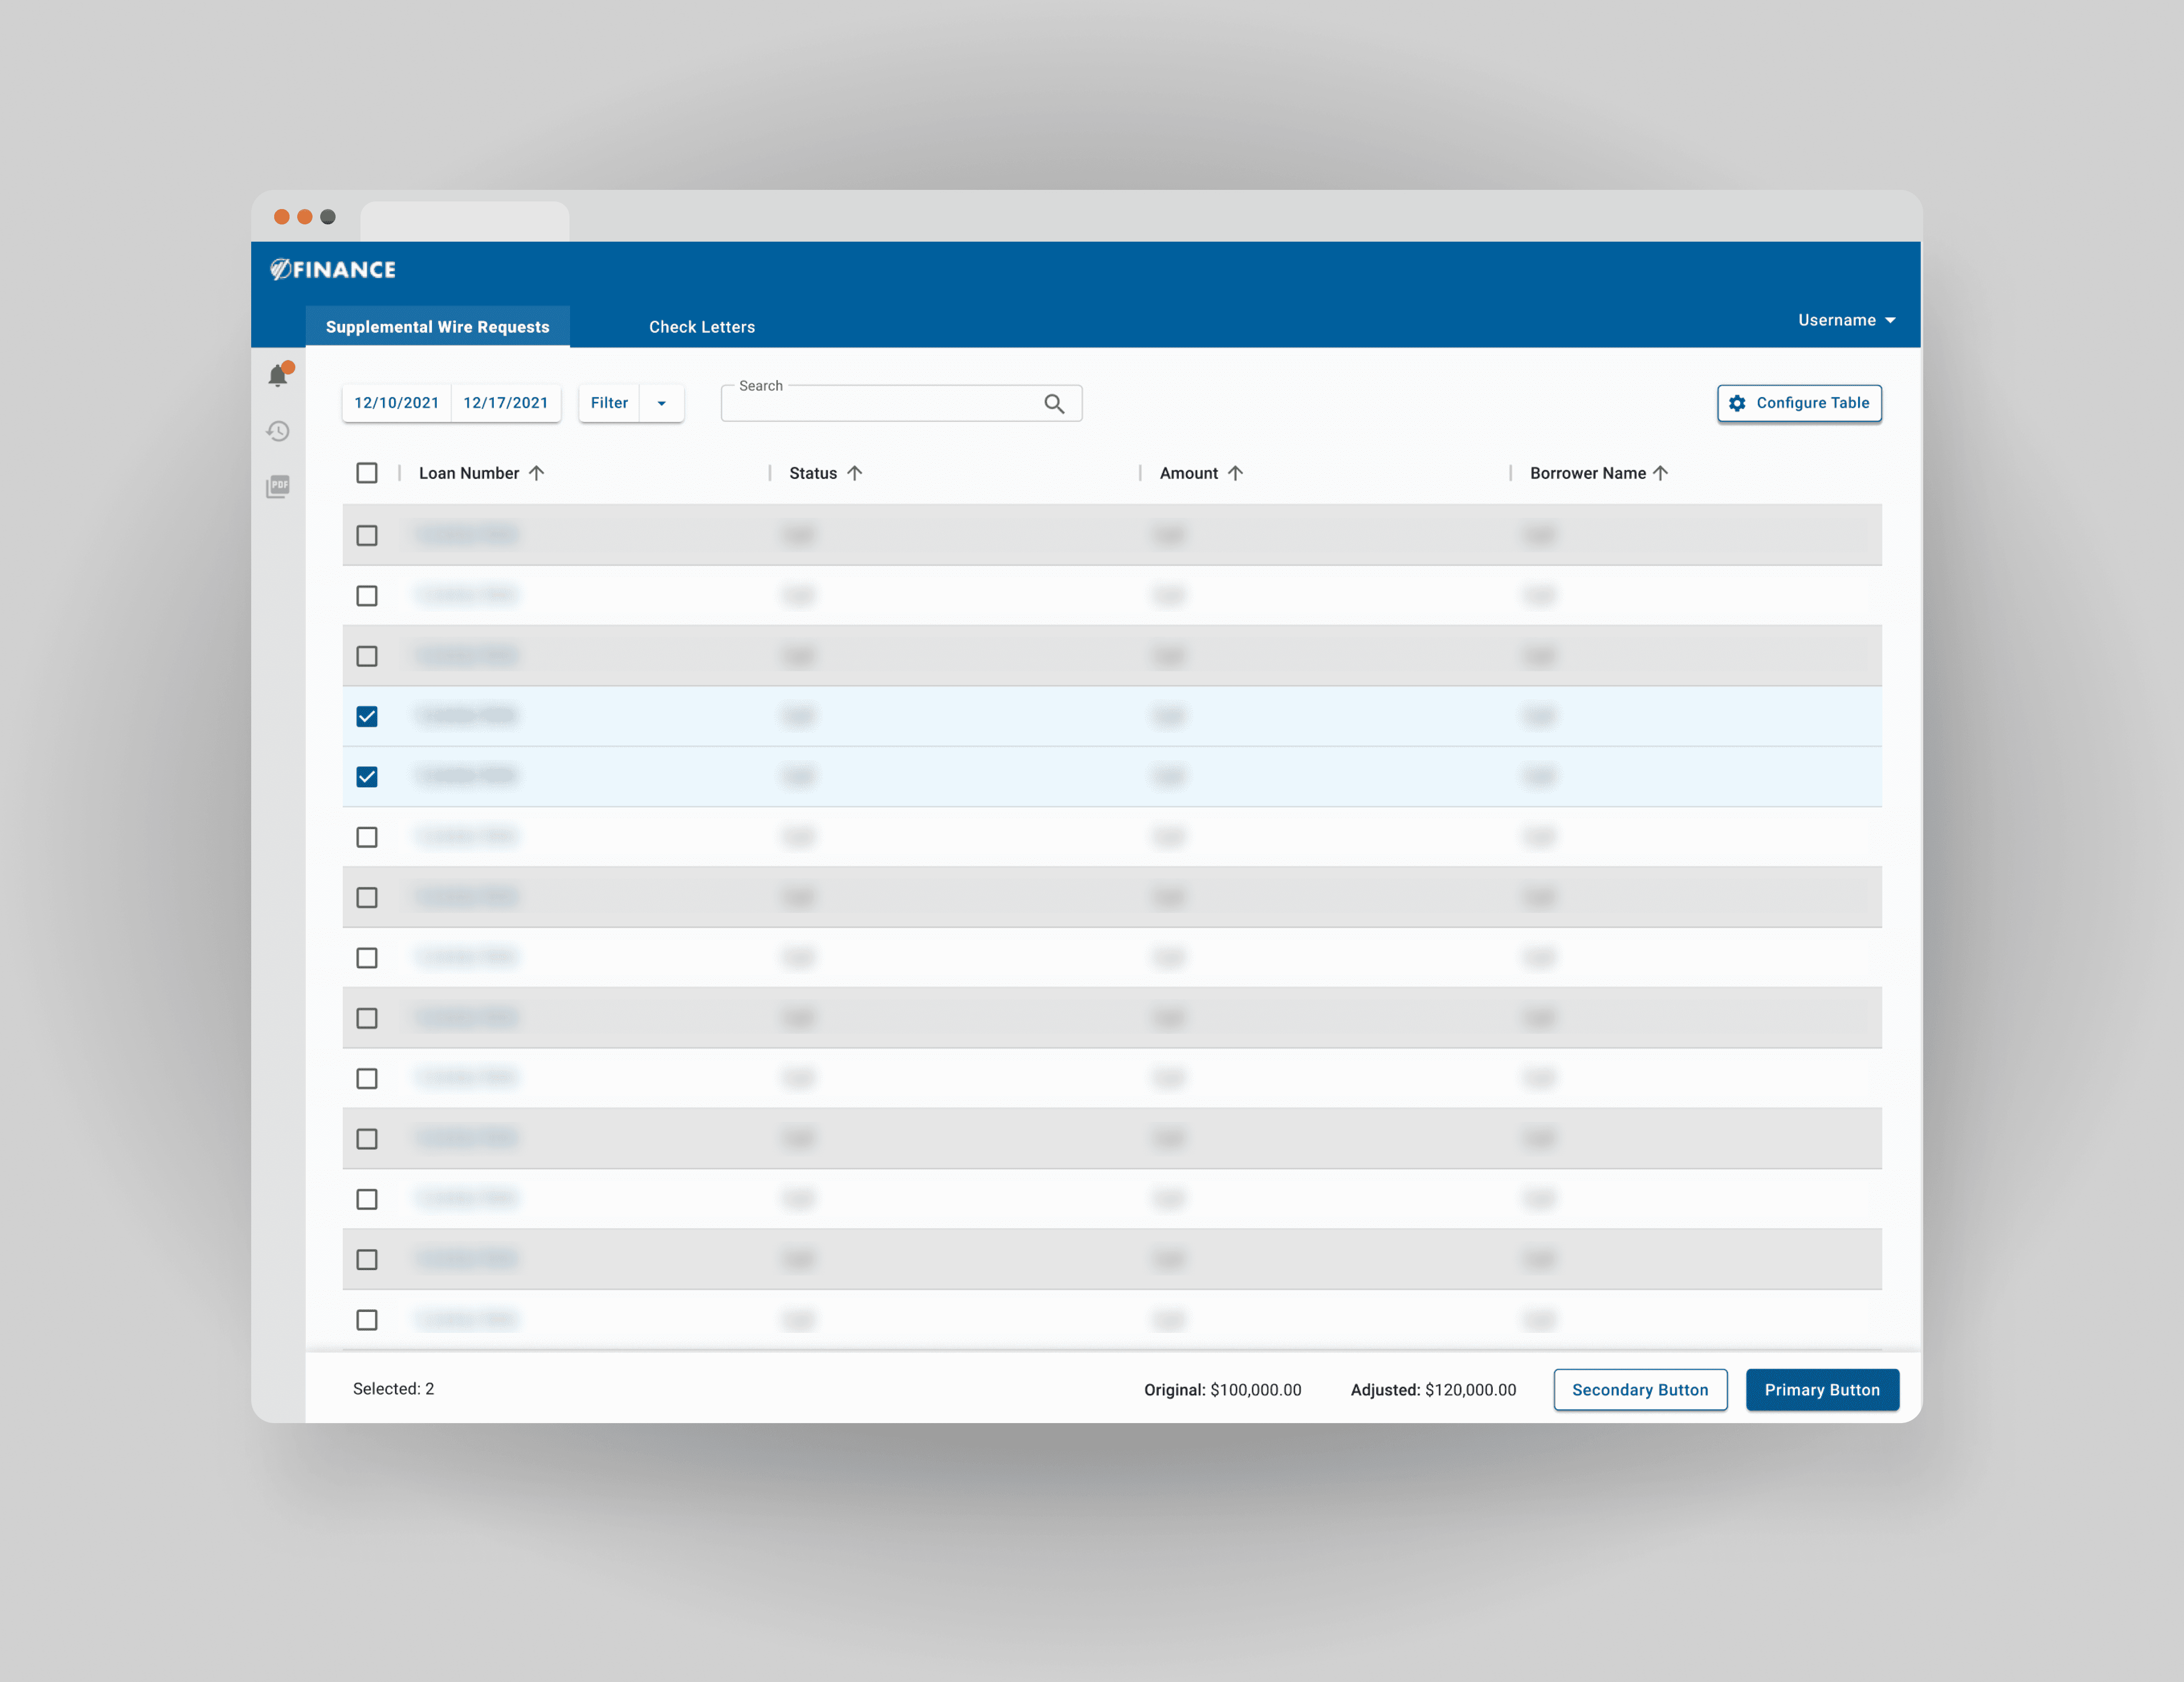
Task: Toggle the select-all checkbox in the header
Action: tap(367, 473)
